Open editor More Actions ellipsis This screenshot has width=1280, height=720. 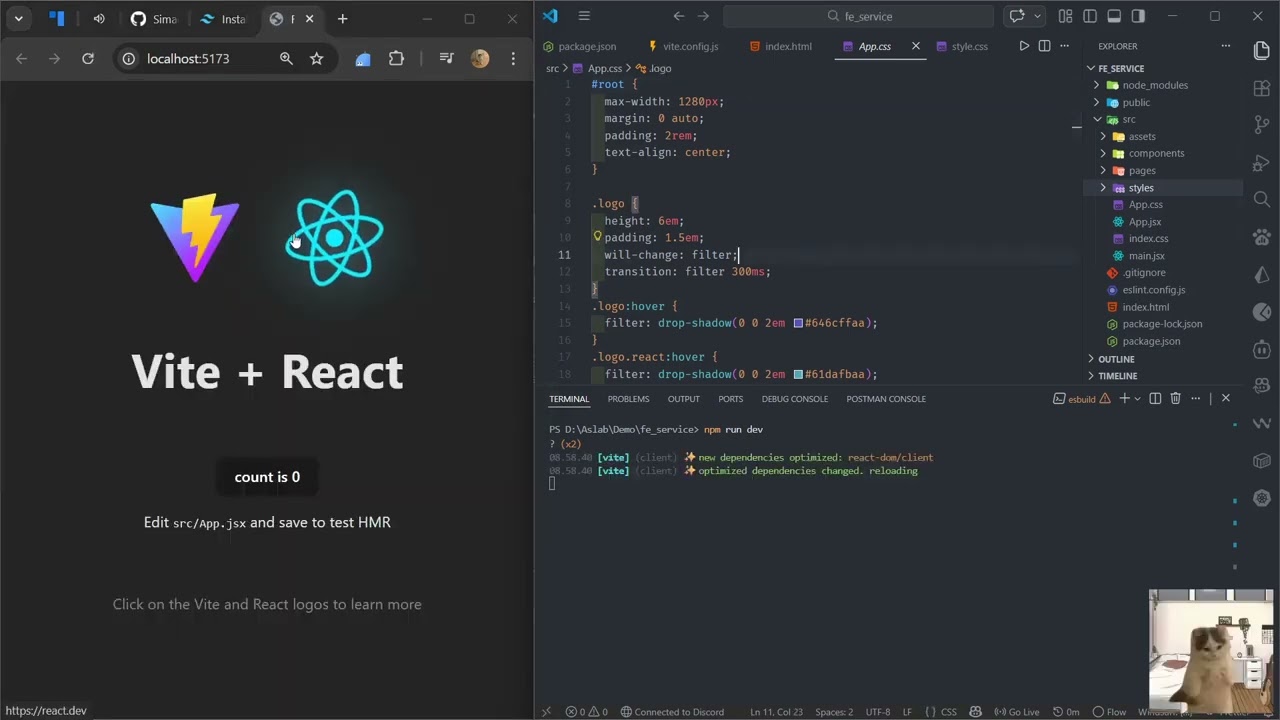(x=1064, y=46)
